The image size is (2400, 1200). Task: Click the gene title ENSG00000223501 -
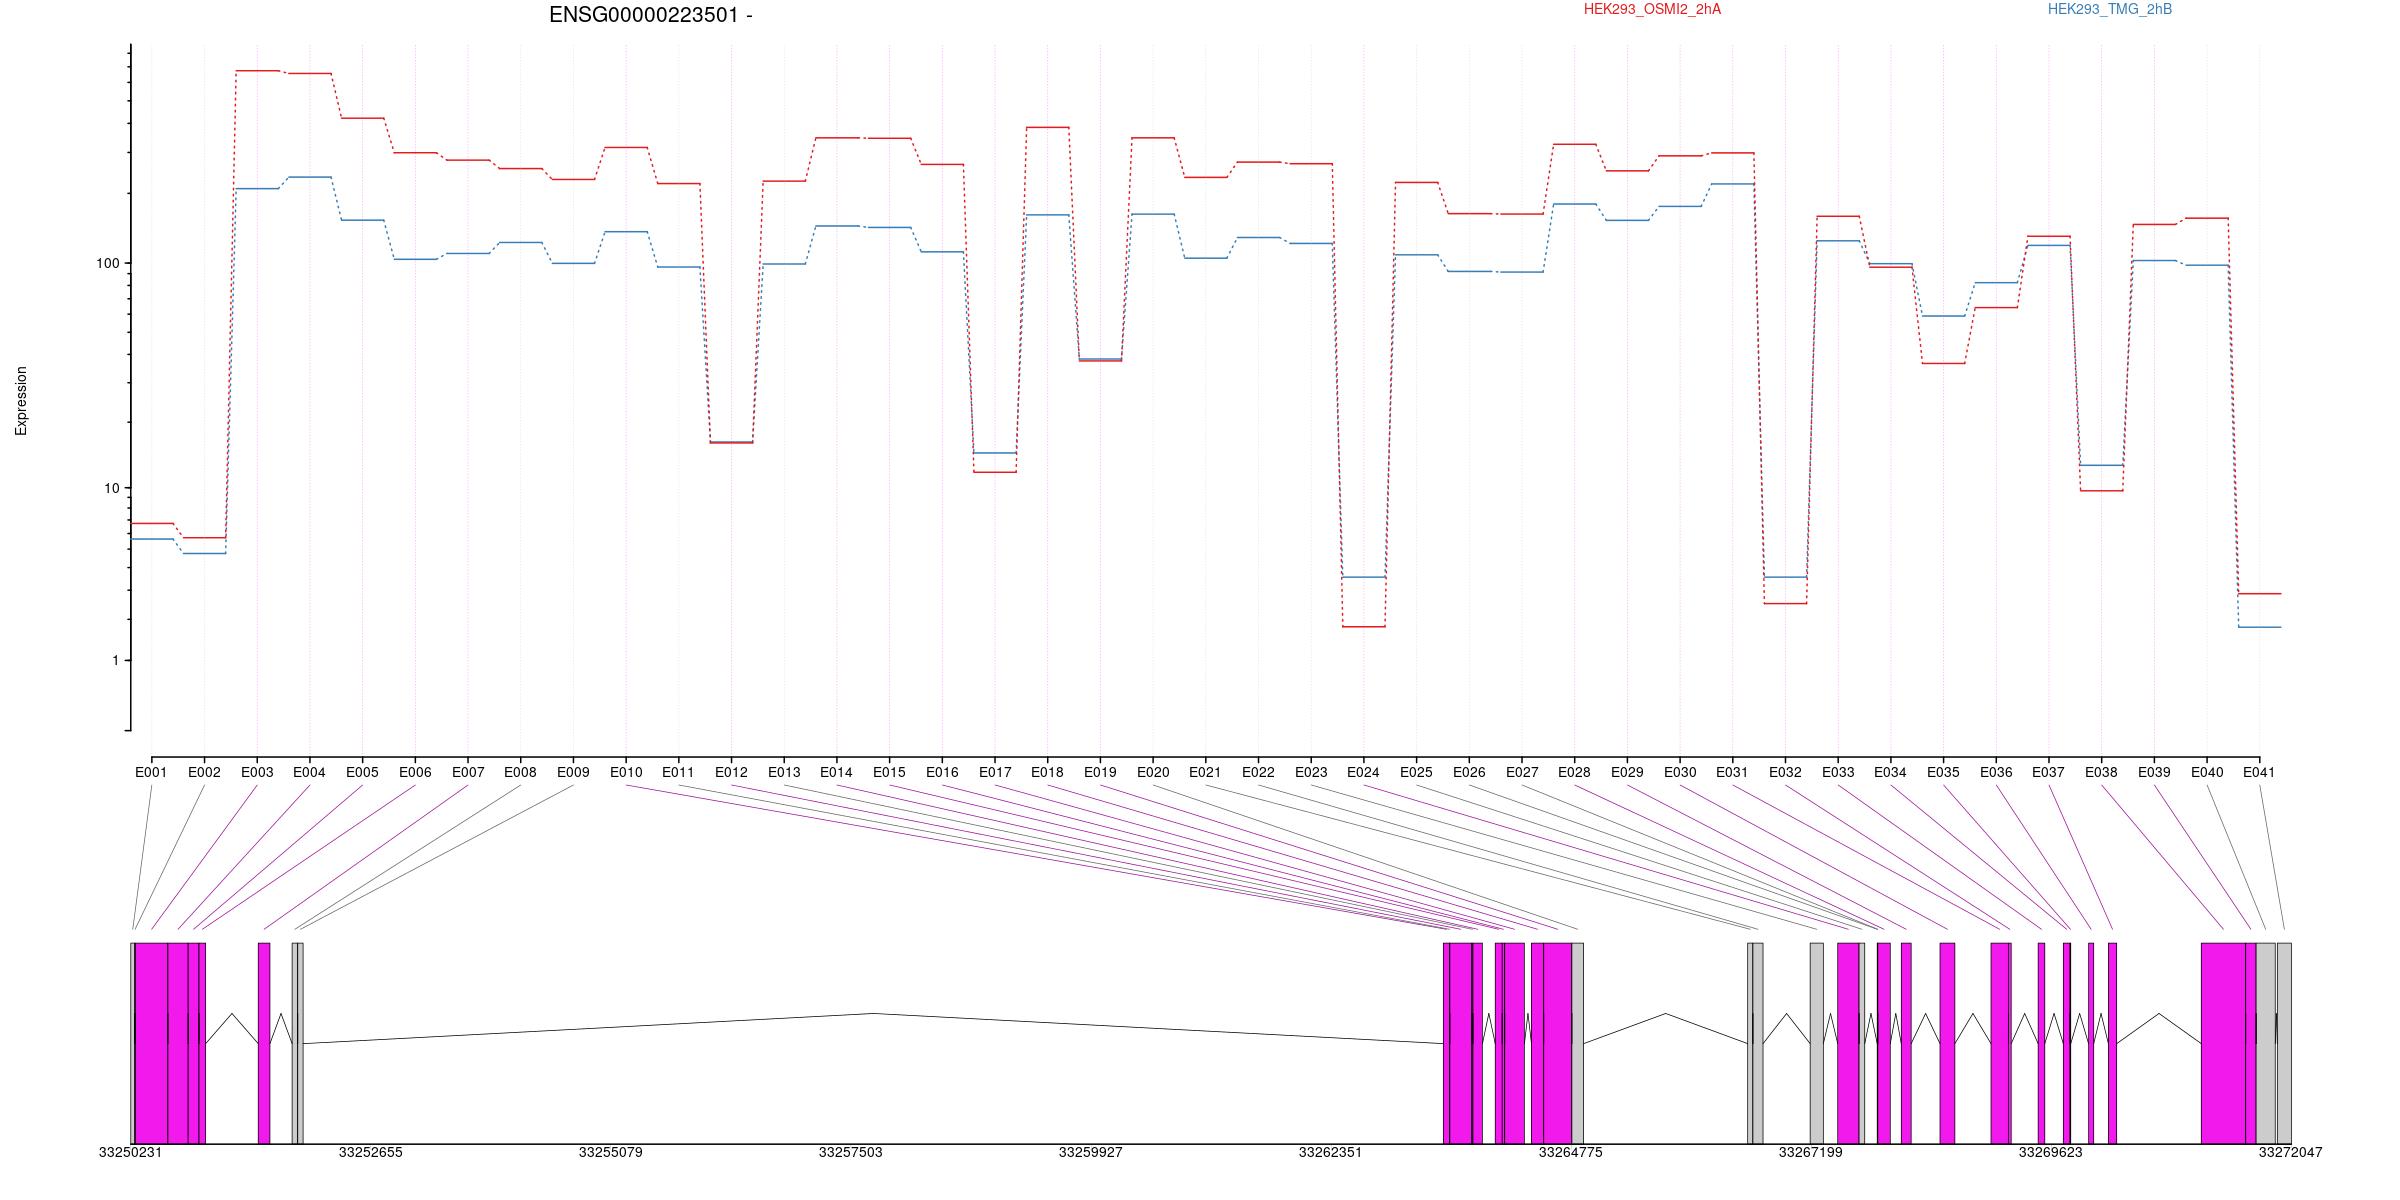click(651, 15)
